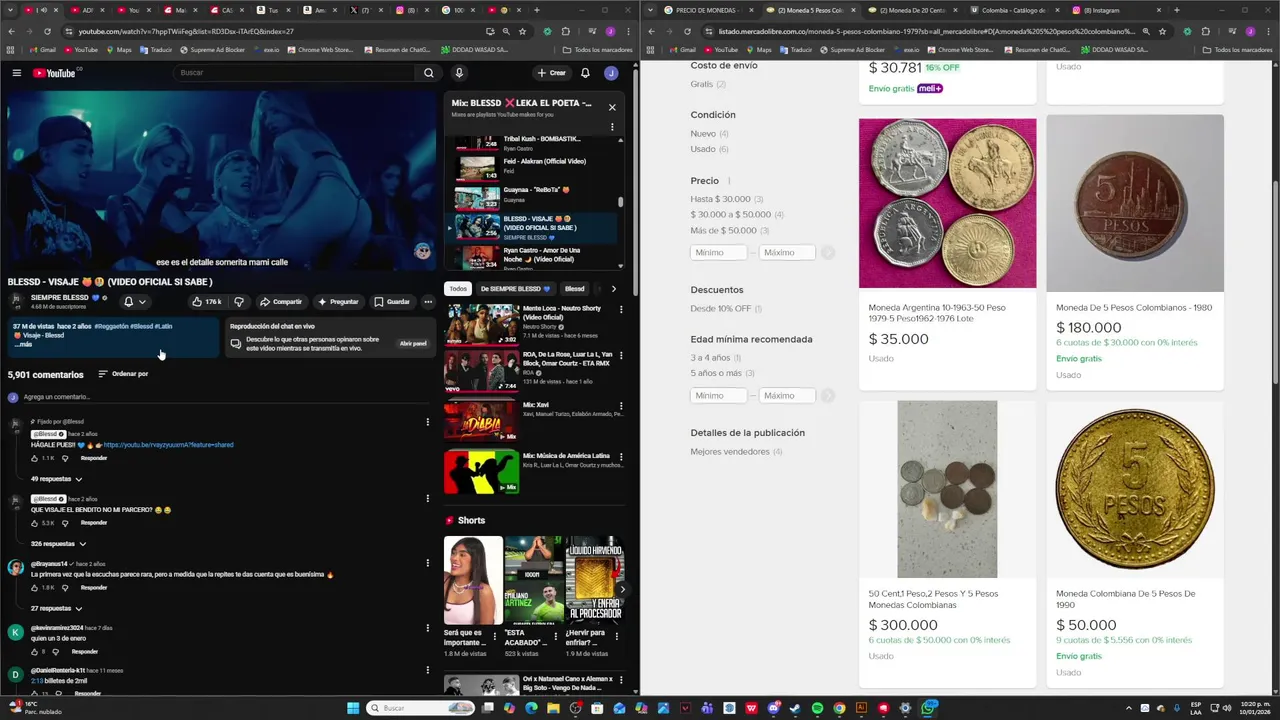The image size is (1280, 720).
Task: Click the Crear button in YouTube header
Action: [x=551, y=72]
